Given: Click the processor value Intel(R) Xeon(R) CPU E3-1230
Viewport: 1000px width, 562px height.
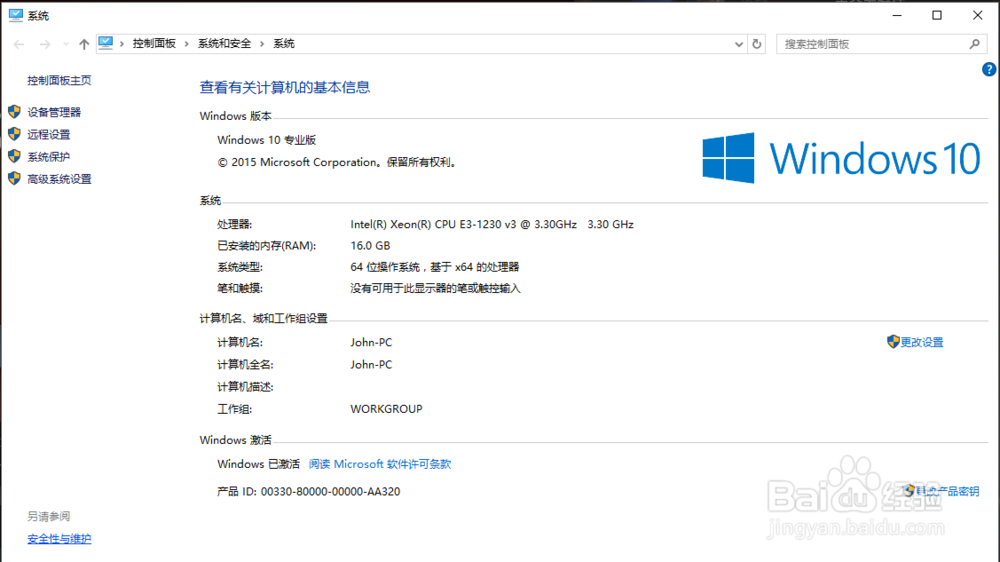Looking at the screenshot, I should 492,225.
